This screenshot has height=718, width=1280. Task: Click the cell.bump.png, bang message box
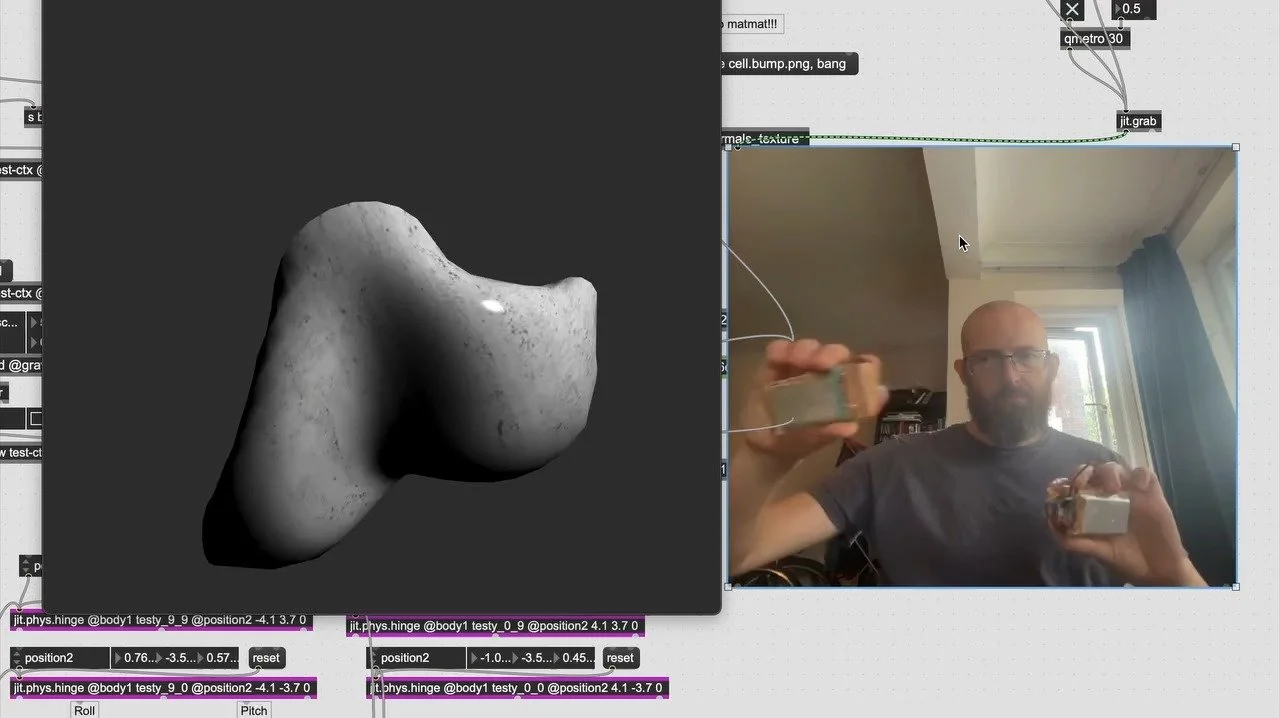coord(789,63)
